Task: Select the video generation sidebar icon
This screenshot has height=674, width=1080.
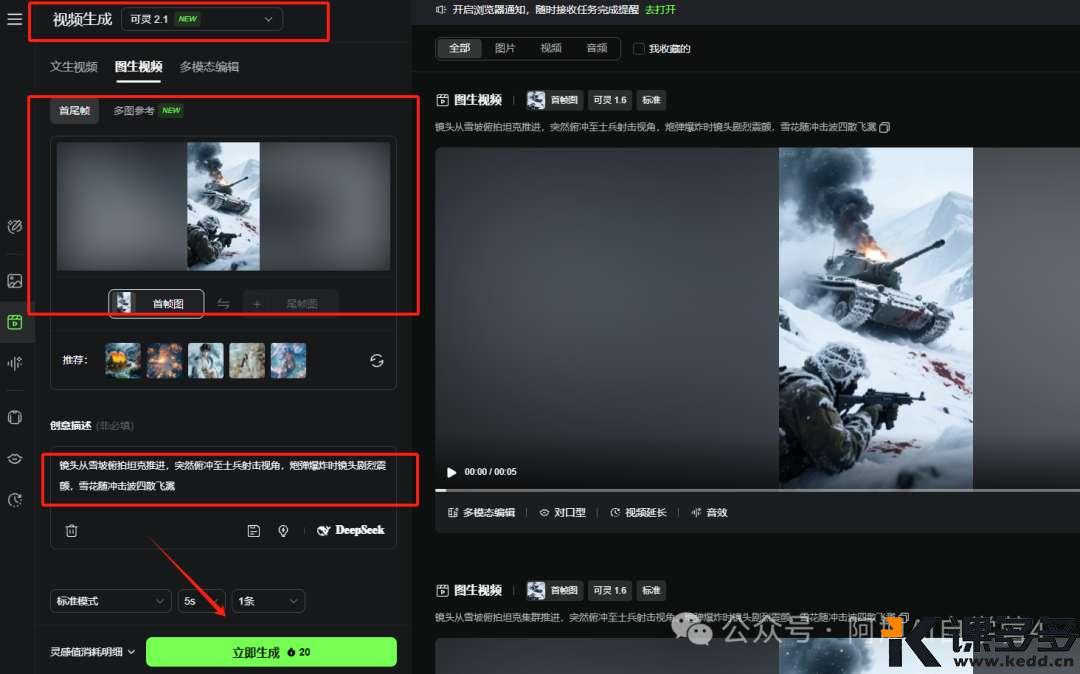Action: click(14, 322)
